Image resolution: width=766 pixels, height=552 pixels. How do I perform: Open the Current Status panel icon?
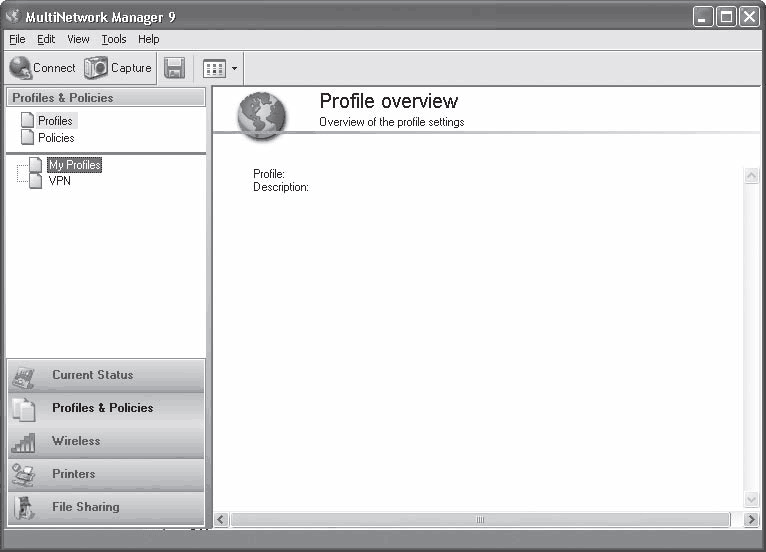tap(23, 377)
